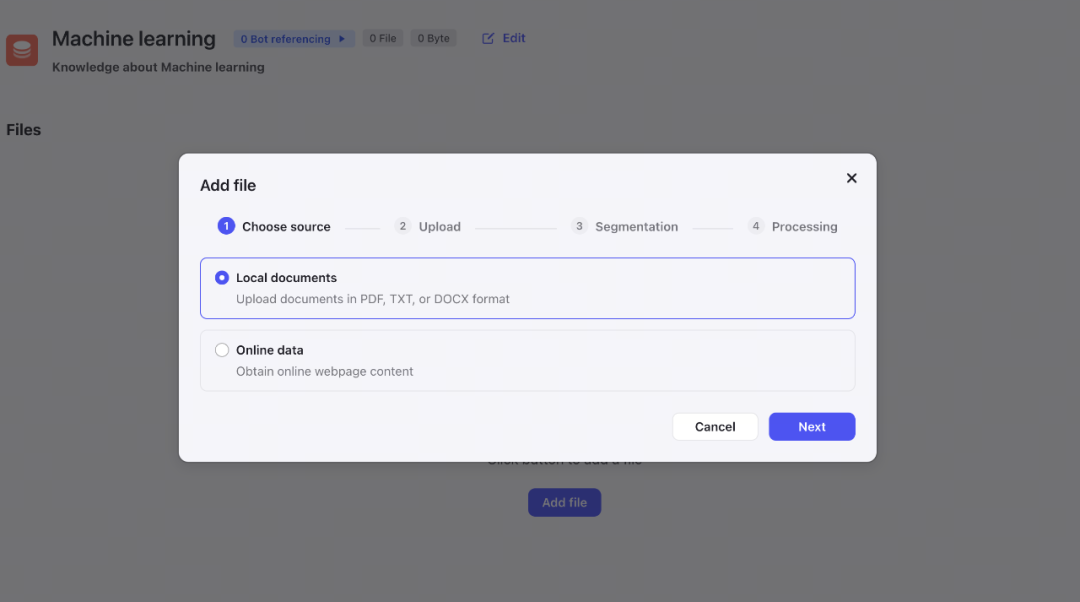The height and width of the screenshot is (602, 1080).
Task: Click the 0 File badge
Action: [x=383, y=39]
